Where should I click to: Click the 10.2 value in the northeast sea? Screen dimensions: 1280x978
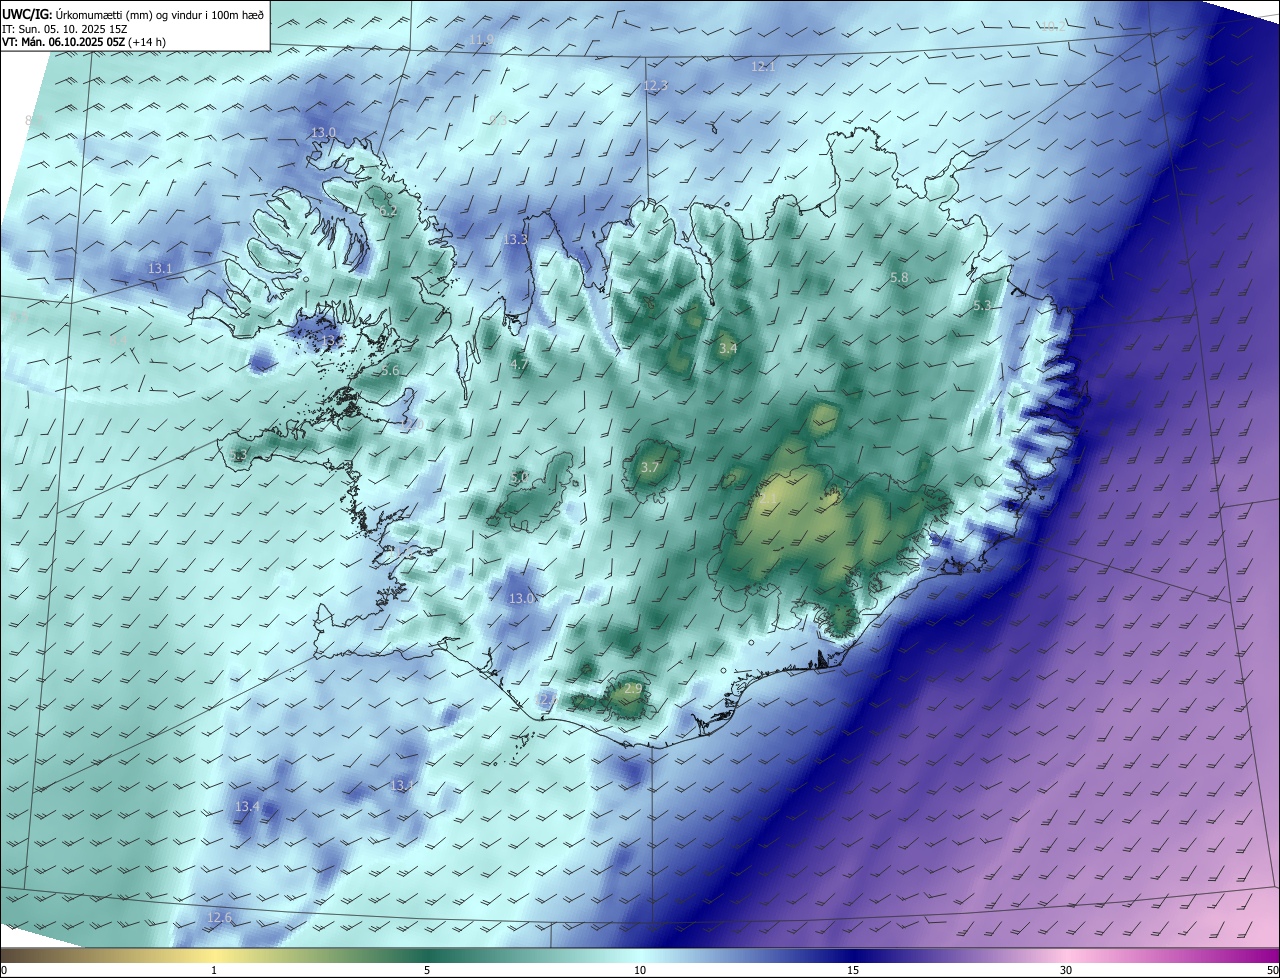click(1051, 26)
